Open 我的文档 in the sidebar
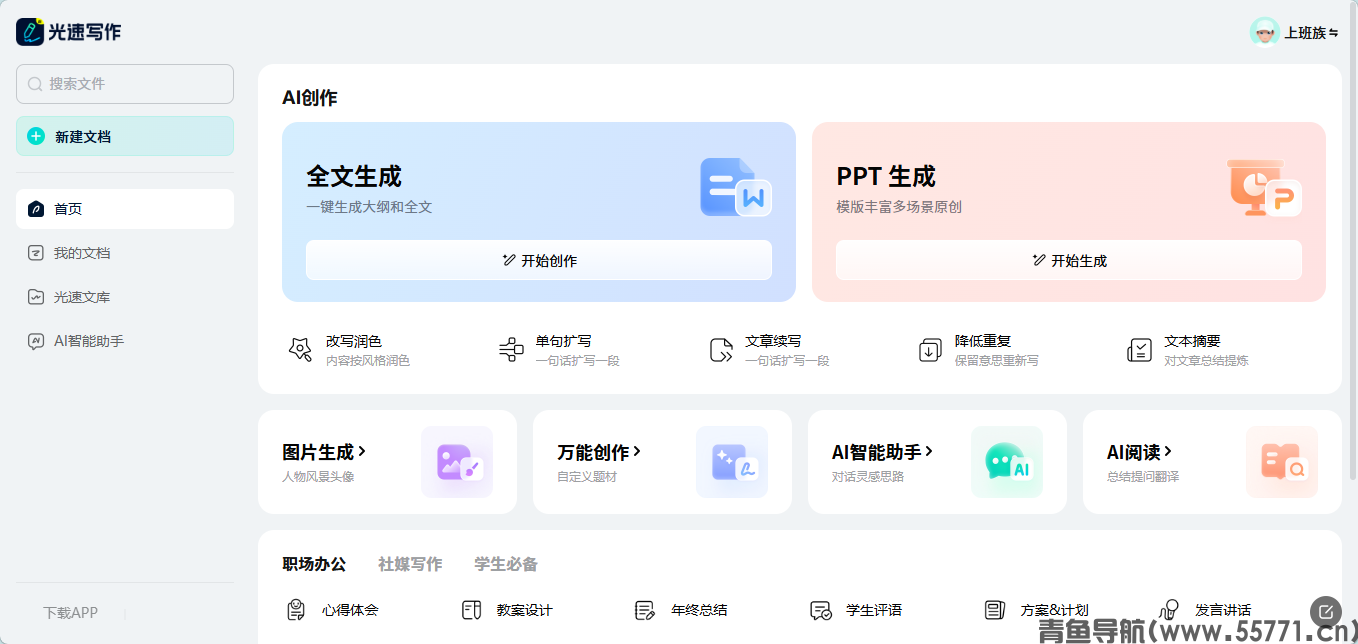This screenshot has height=644, width=1358. [x=125, y=253]
